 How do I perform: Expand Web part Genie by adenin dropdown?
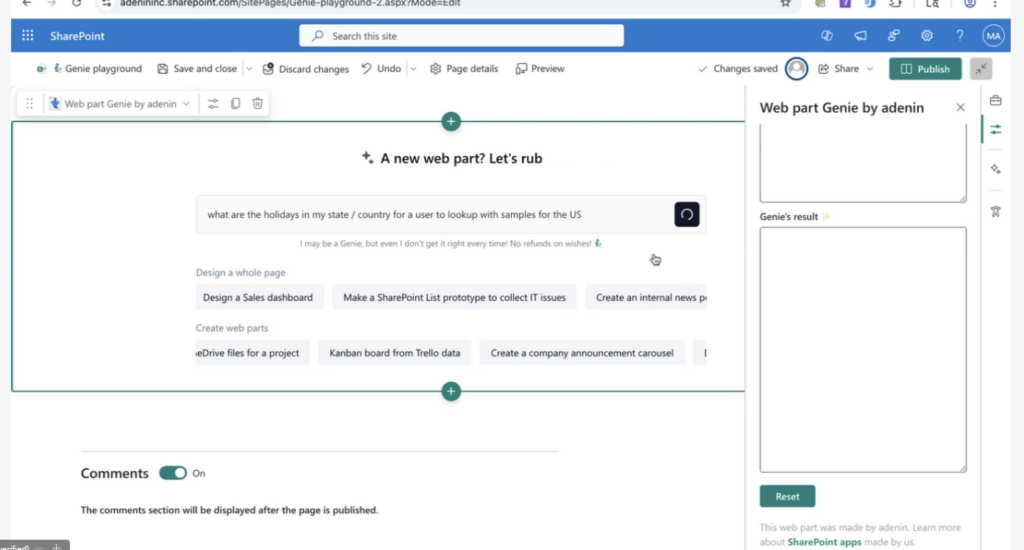coord(119,103)
